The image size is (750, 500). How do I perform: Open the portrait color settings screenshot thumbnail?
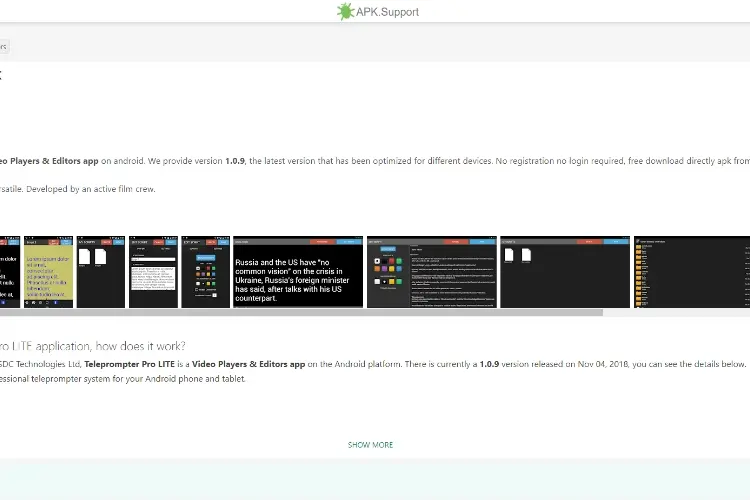(206, 272)
